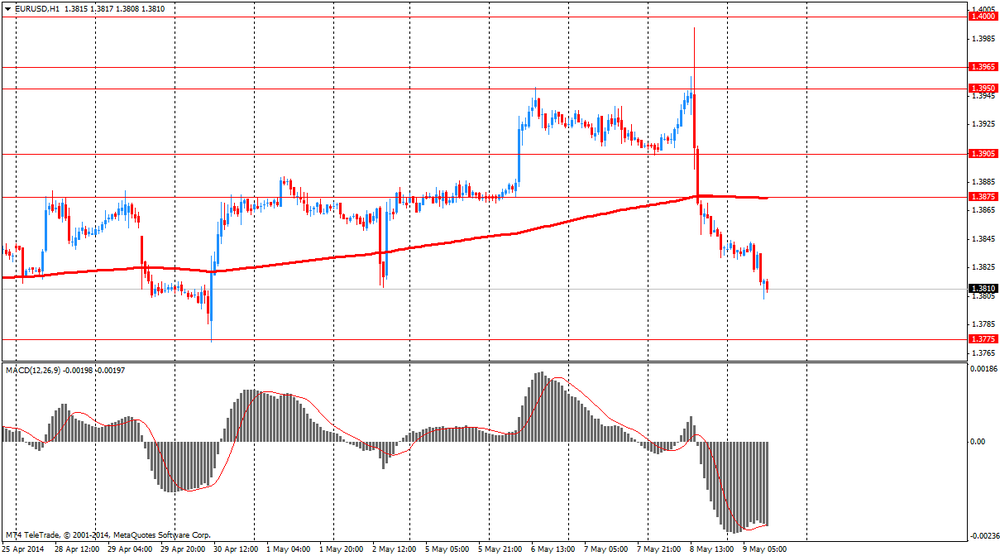Click the 25 Apr 2014 date label
The width and height of the screenshot is (1000, 556).
click(x=23, y=549)
